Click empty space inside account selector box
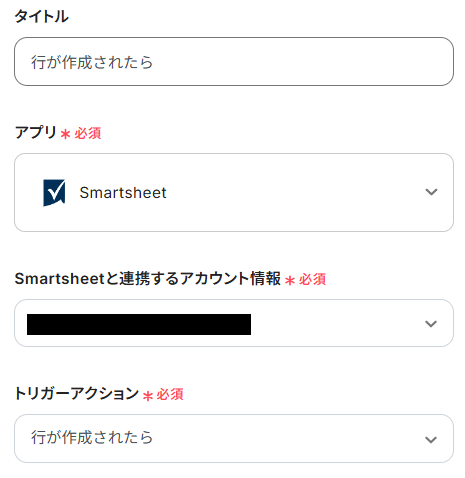This screenshot has height=478, width=465. click(x=337, y=323)
